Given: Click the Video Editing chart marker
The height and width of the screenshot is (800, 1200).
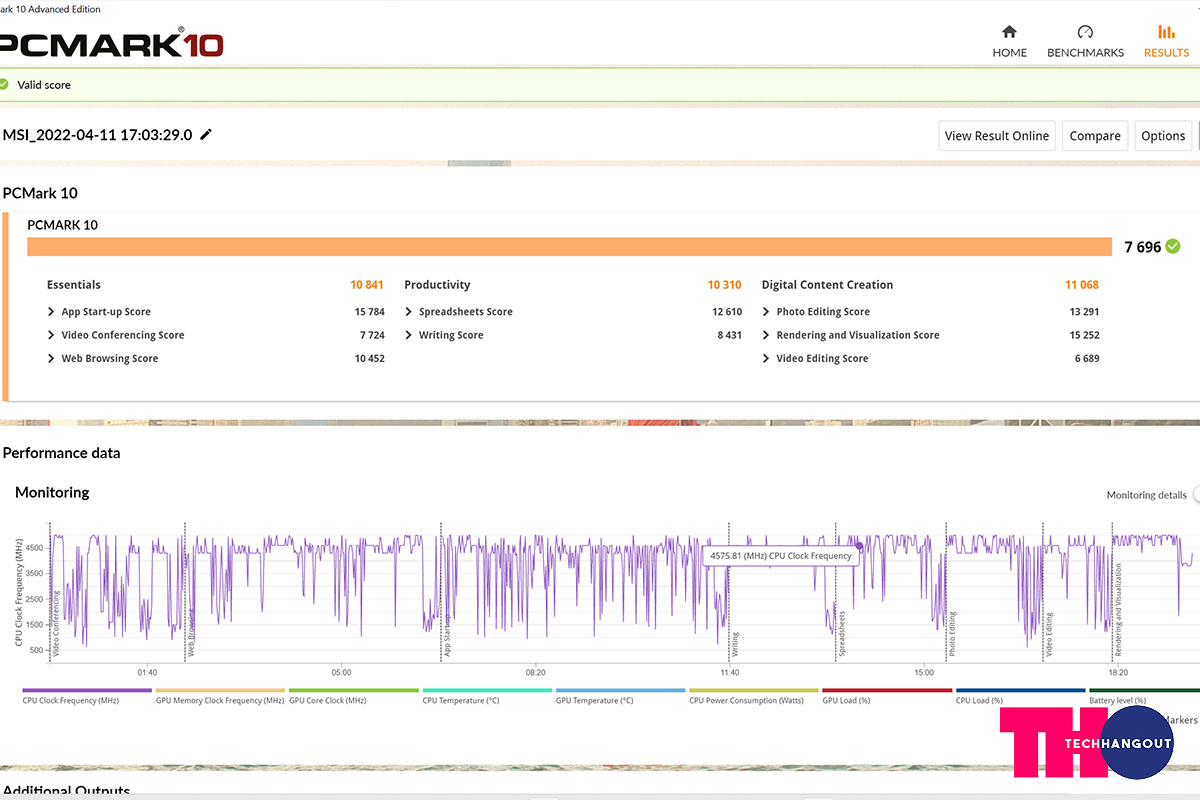Looking at the screenshot, I should pyautogui.click(x=1049, y=635).
